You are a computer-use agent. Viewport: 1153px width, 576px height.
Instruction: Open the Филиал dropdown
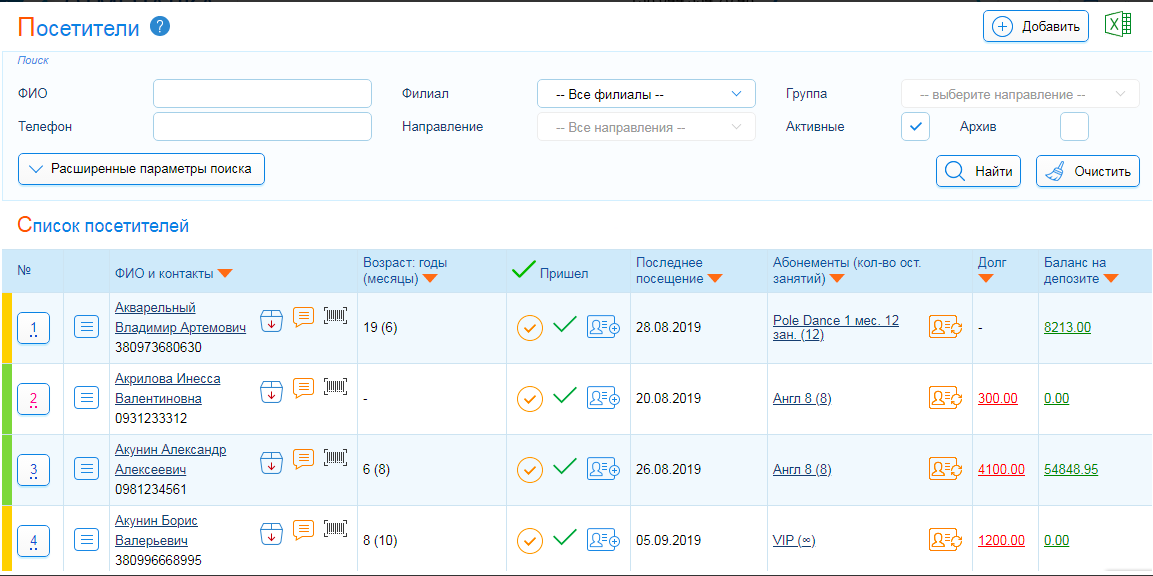tap(646, 94)
